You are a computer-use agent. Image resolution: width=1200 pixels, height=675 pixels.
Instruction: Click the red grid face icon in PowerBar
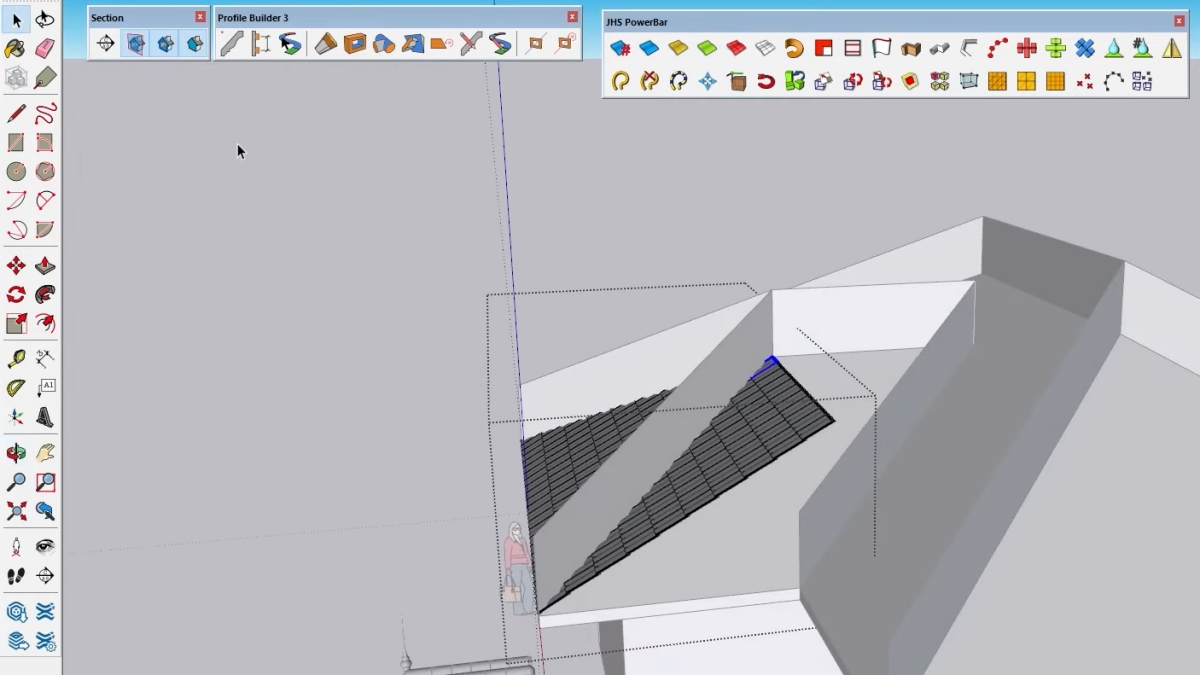coord(736,48)
